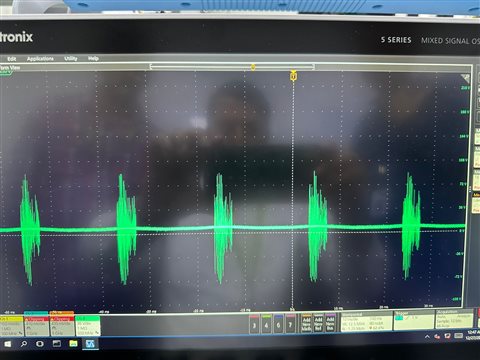The width and height of the screenshot is (480, 360).
Task: Open the Utility menu
Action: tap(70, 58)
